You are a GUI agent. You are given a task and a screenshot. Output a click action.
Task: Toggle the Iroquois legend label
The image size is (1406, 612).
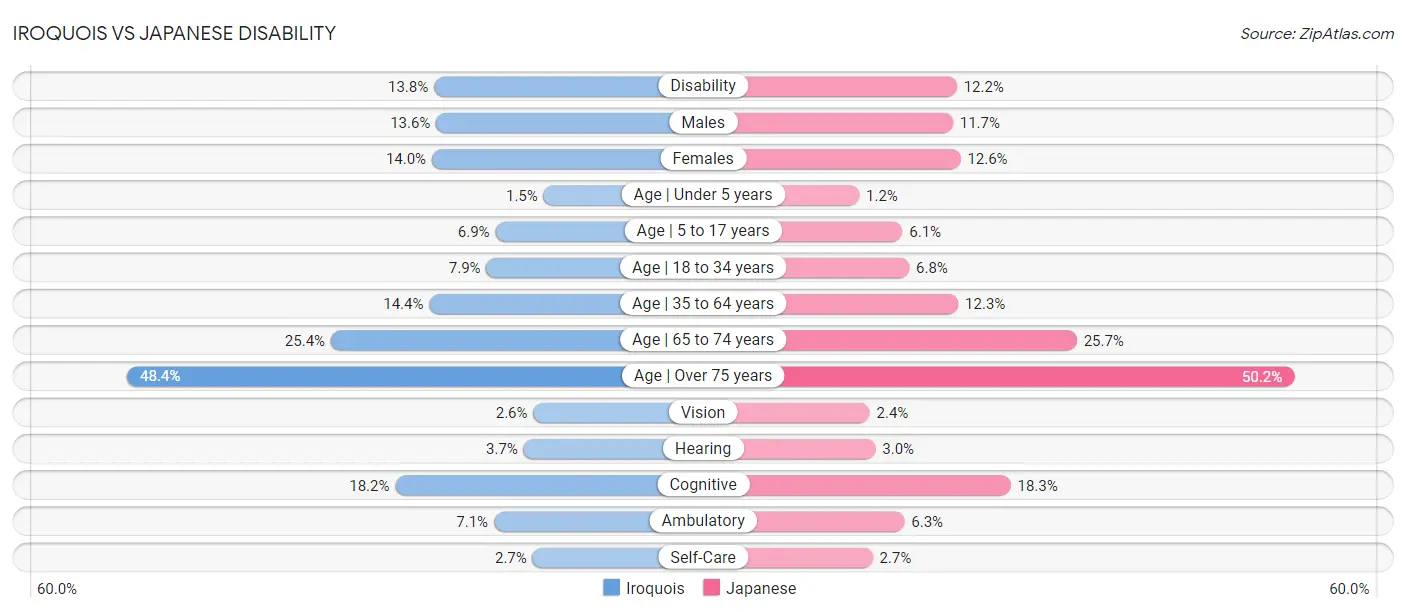pos(655,588)
